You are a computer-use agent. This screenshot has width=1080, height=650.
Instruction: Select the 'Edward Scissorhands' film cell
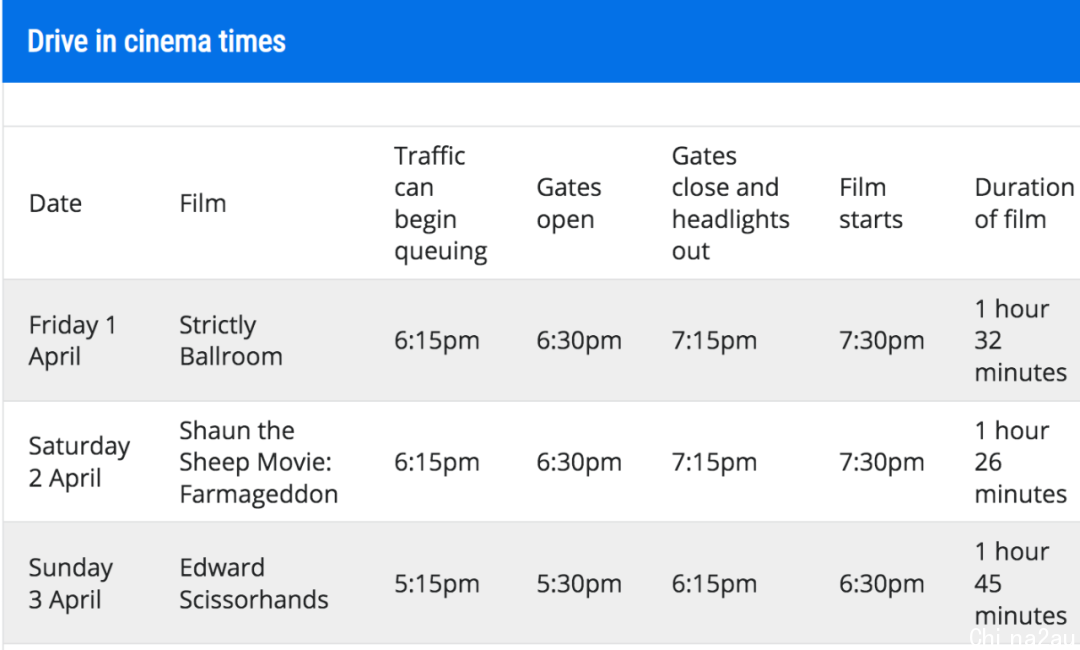coord(254,584)
